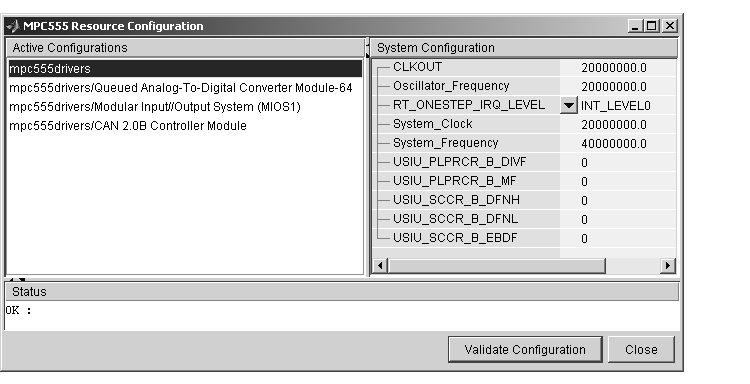Select the Oscillator_Frequency property label
Image resolution: width=750 pixels, height=384 pixels.
[x=451, y=86]
